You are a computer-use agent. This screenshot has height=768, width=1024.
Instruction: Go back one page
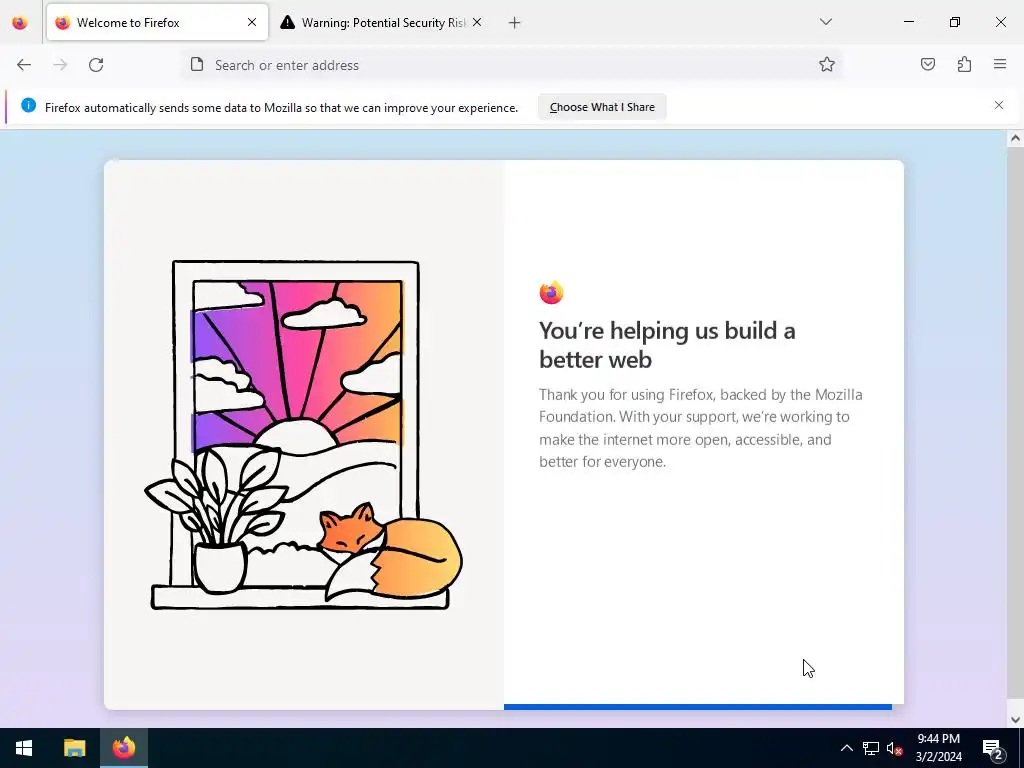pos(24,65)
